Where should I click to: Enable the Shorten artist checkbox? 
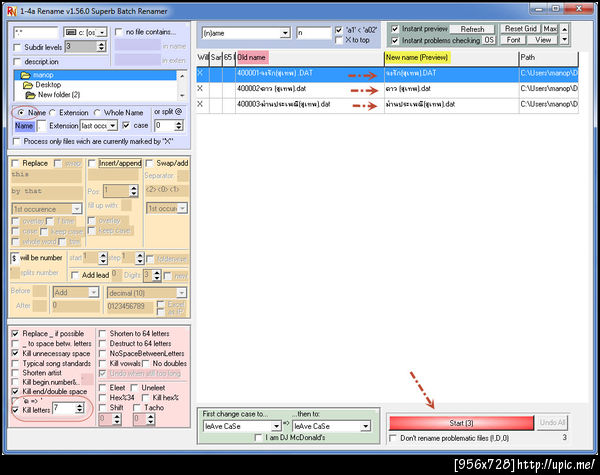click(15, 372)
